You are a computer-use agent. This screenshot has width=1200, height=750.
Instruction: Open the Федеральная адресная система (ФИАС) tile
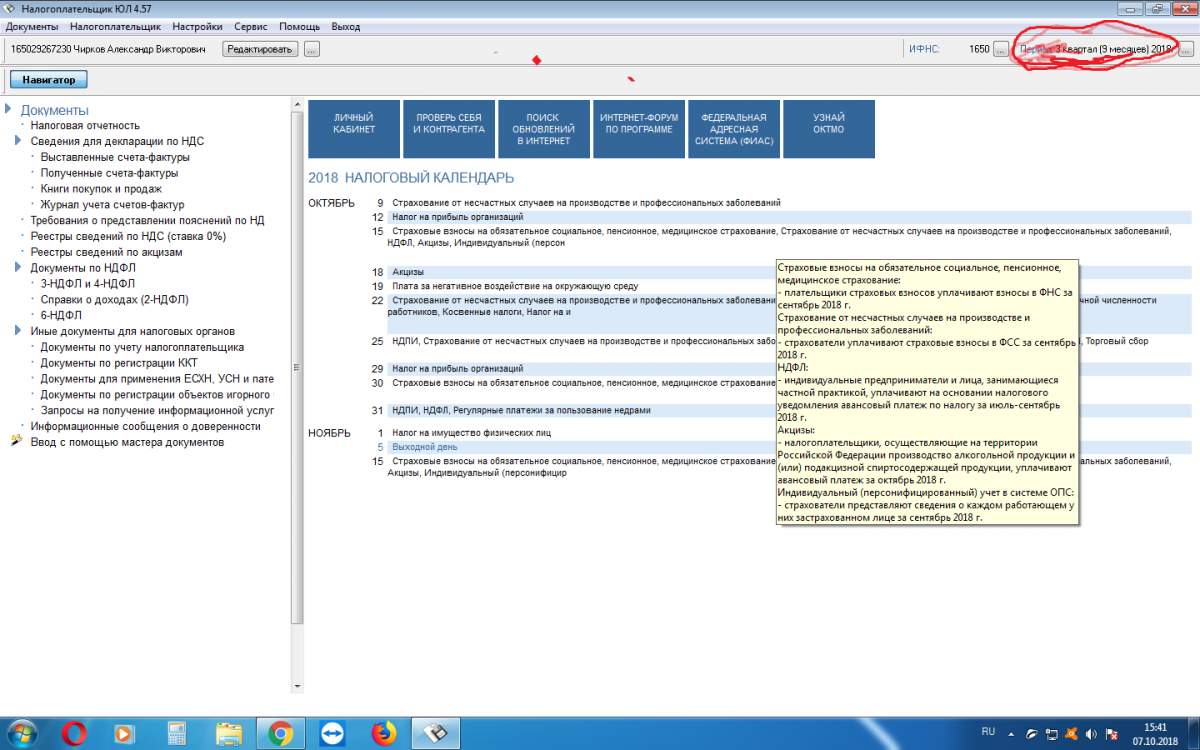click(x=734, y=129)
